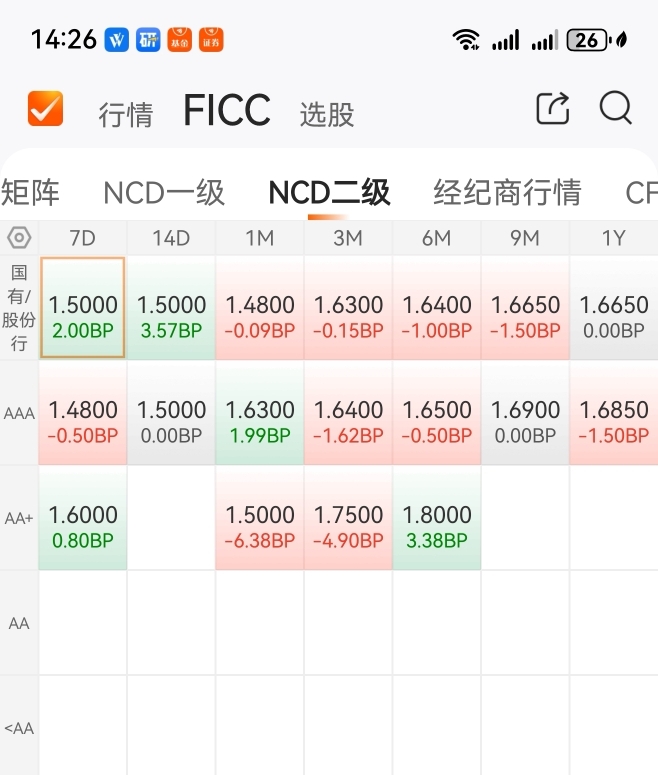Switch to the NCD一级 tab
This screenshot has width=658, height=775.
164,192
